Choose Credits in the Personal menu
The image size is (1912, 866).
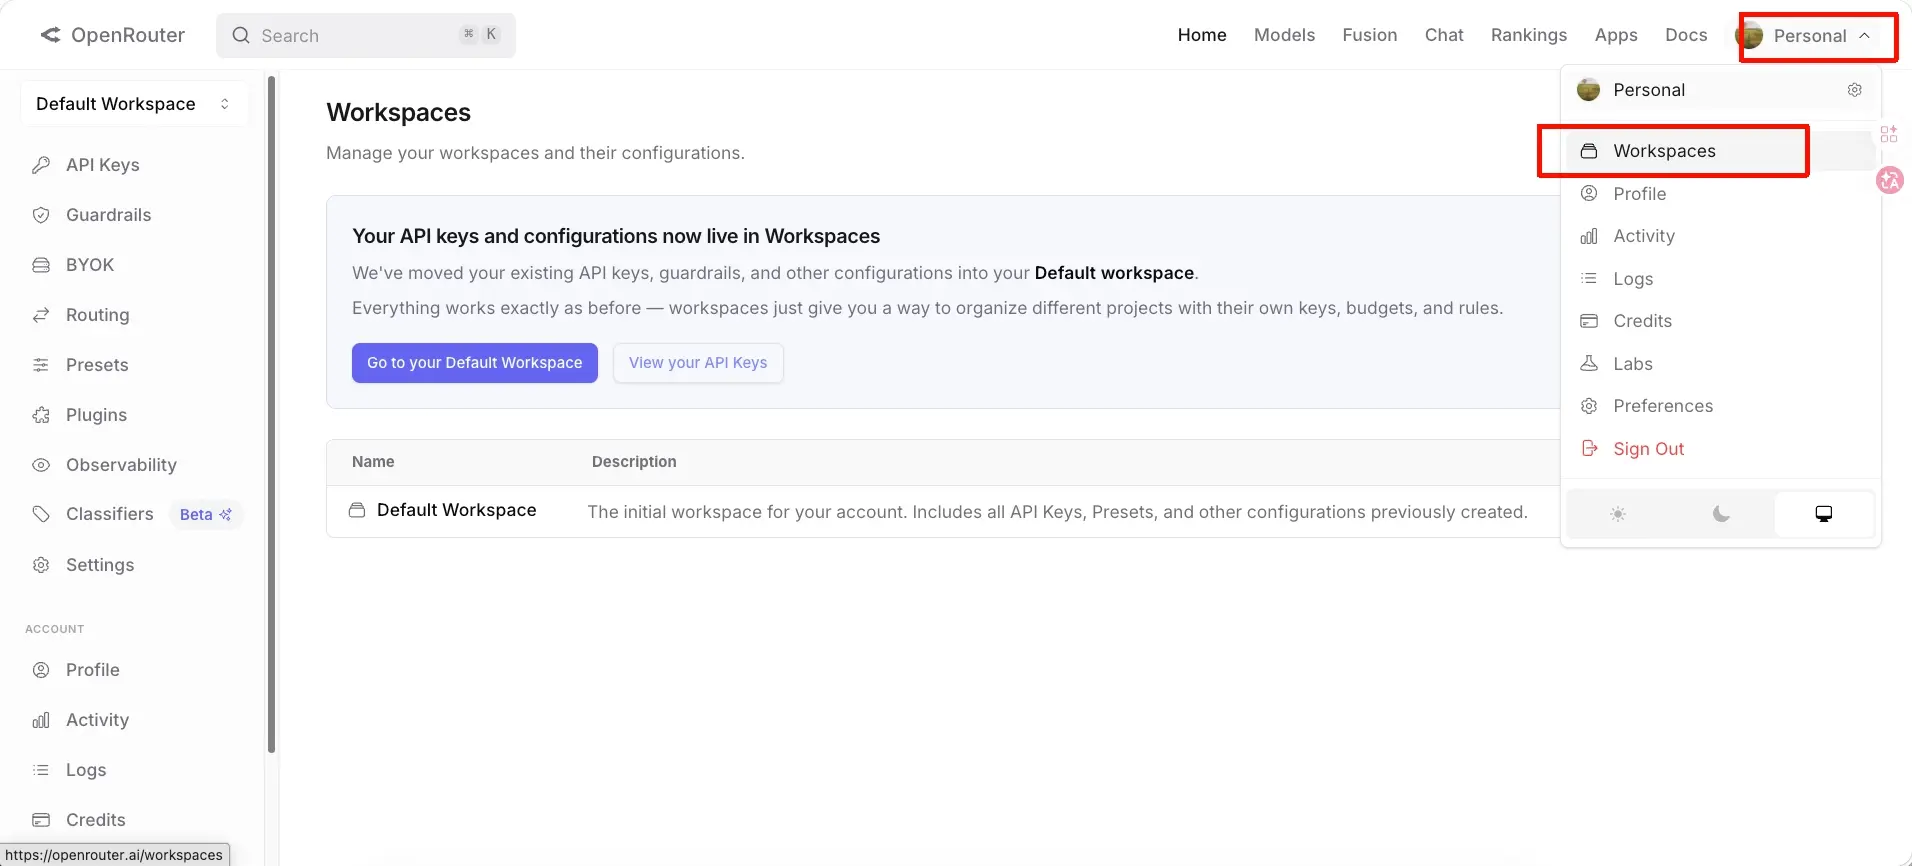[x=1720, y=321]
